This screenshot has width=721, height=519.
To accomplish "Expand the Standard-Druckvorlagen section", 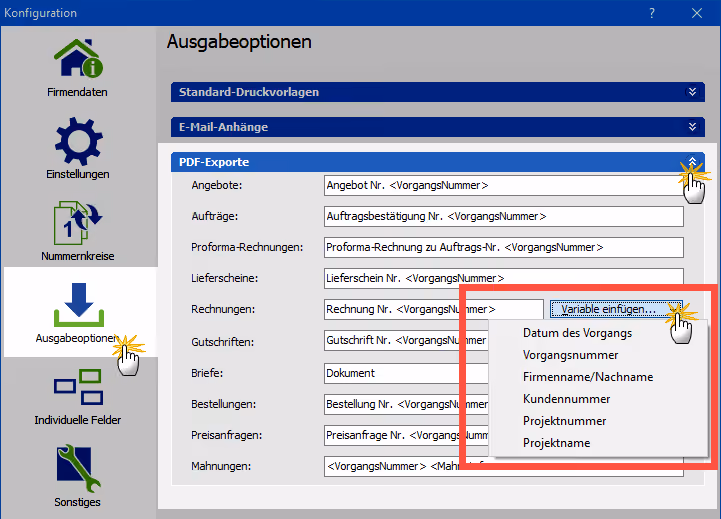I will tap(692, 92).
